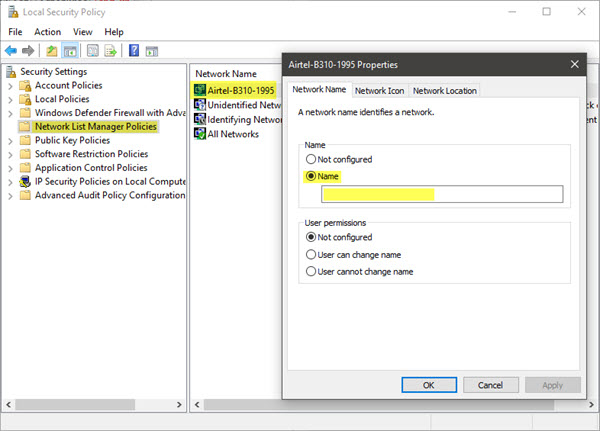Viewport: 600px width, 431px height.
Task: Click the Unidentified Networks list icon
Action: click(x=200, y=104)
